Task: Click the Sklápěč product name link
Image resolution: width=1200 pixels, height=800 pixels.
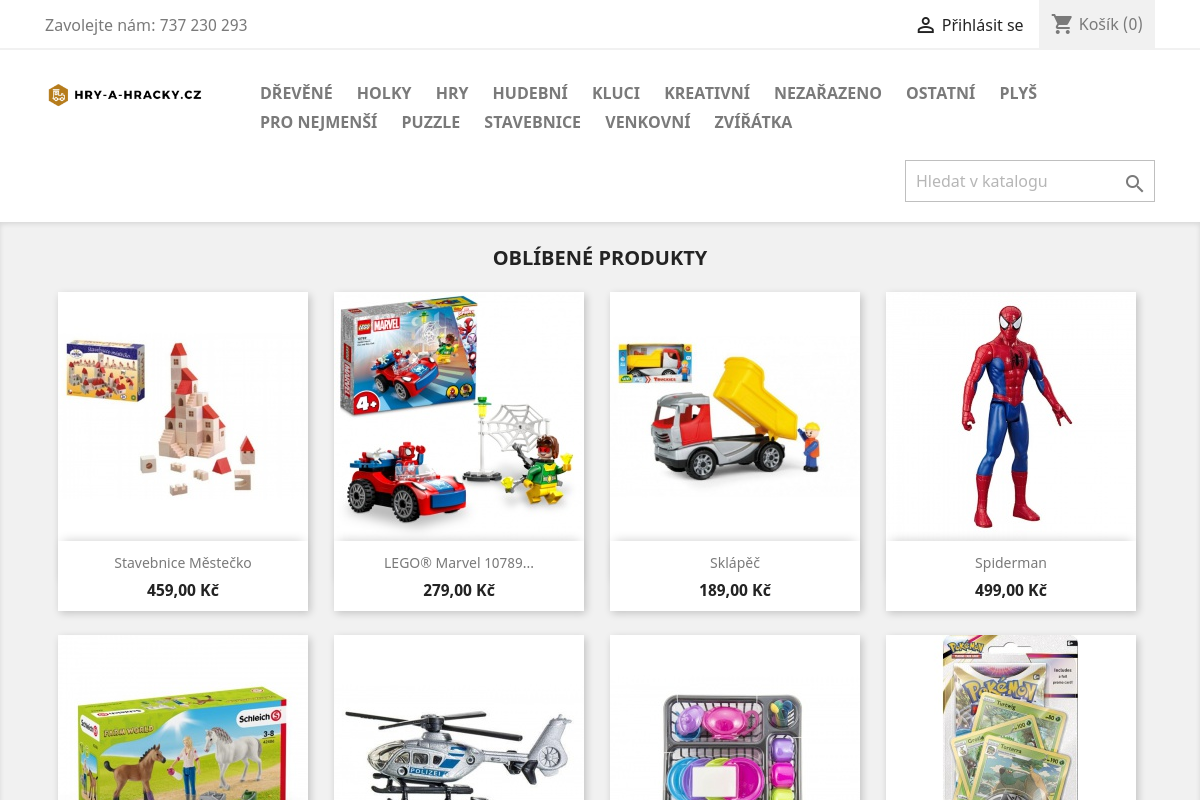Action: coord(735,563)
